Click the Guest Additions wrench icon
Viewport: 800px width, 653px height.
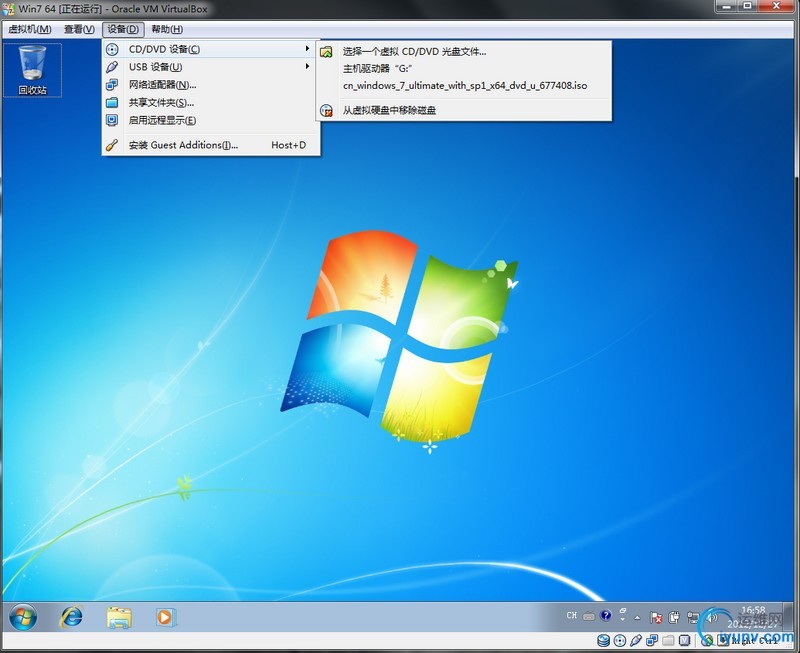[x=112, y=145]
